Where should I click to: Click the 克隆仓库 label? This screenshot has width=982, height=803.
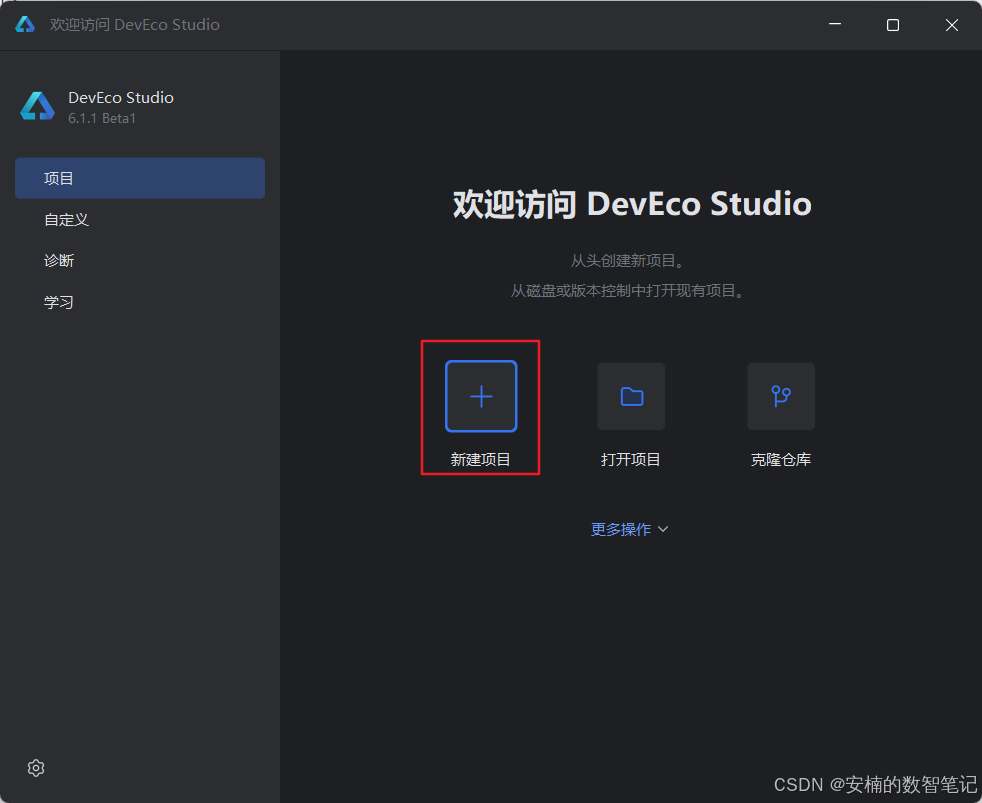pyautogui.click(x=781, y=460)
